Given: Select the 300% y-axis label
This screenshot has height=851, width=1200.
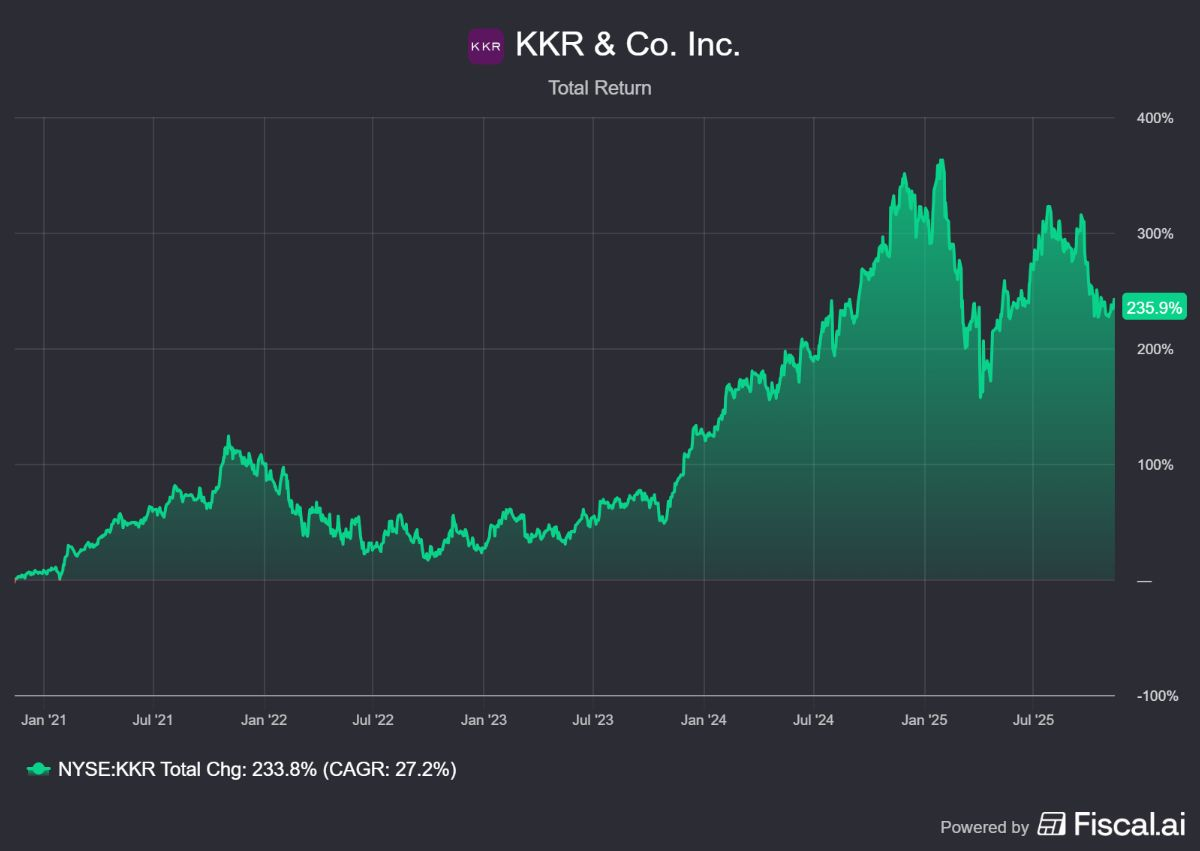Looking at the screenshot, I should coord(1154,234).
